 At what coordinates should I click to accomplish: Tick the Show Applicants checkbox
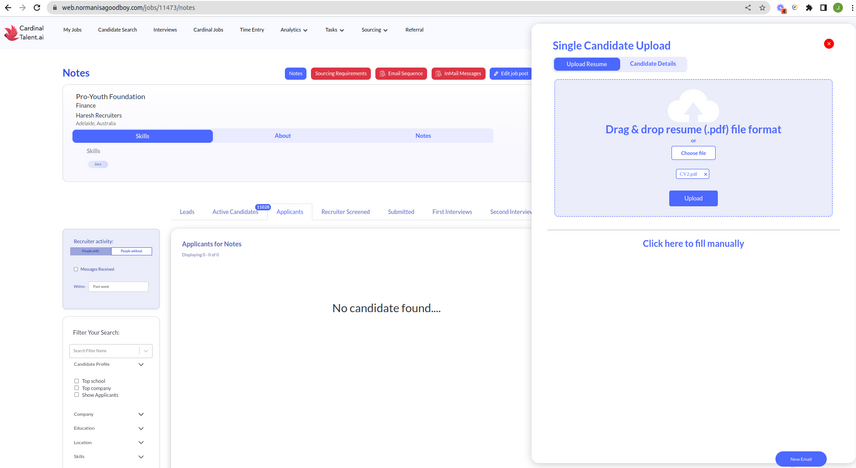pyautogui.click(x=76, y=395)
